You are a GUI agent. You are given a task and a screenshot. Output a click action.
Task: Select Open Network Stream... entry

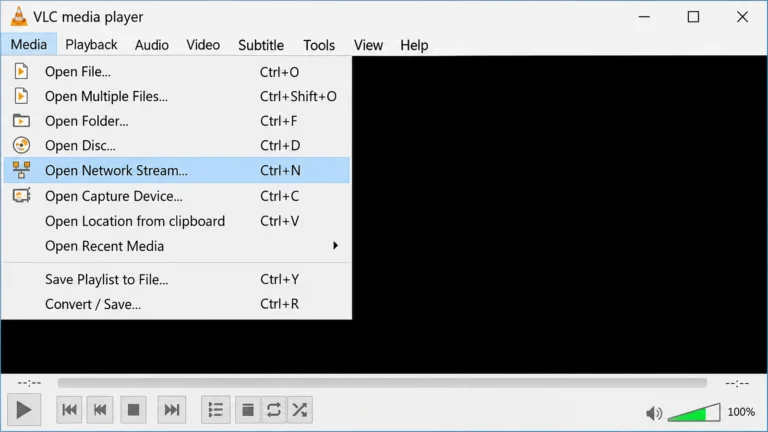(x=177, y=170)
